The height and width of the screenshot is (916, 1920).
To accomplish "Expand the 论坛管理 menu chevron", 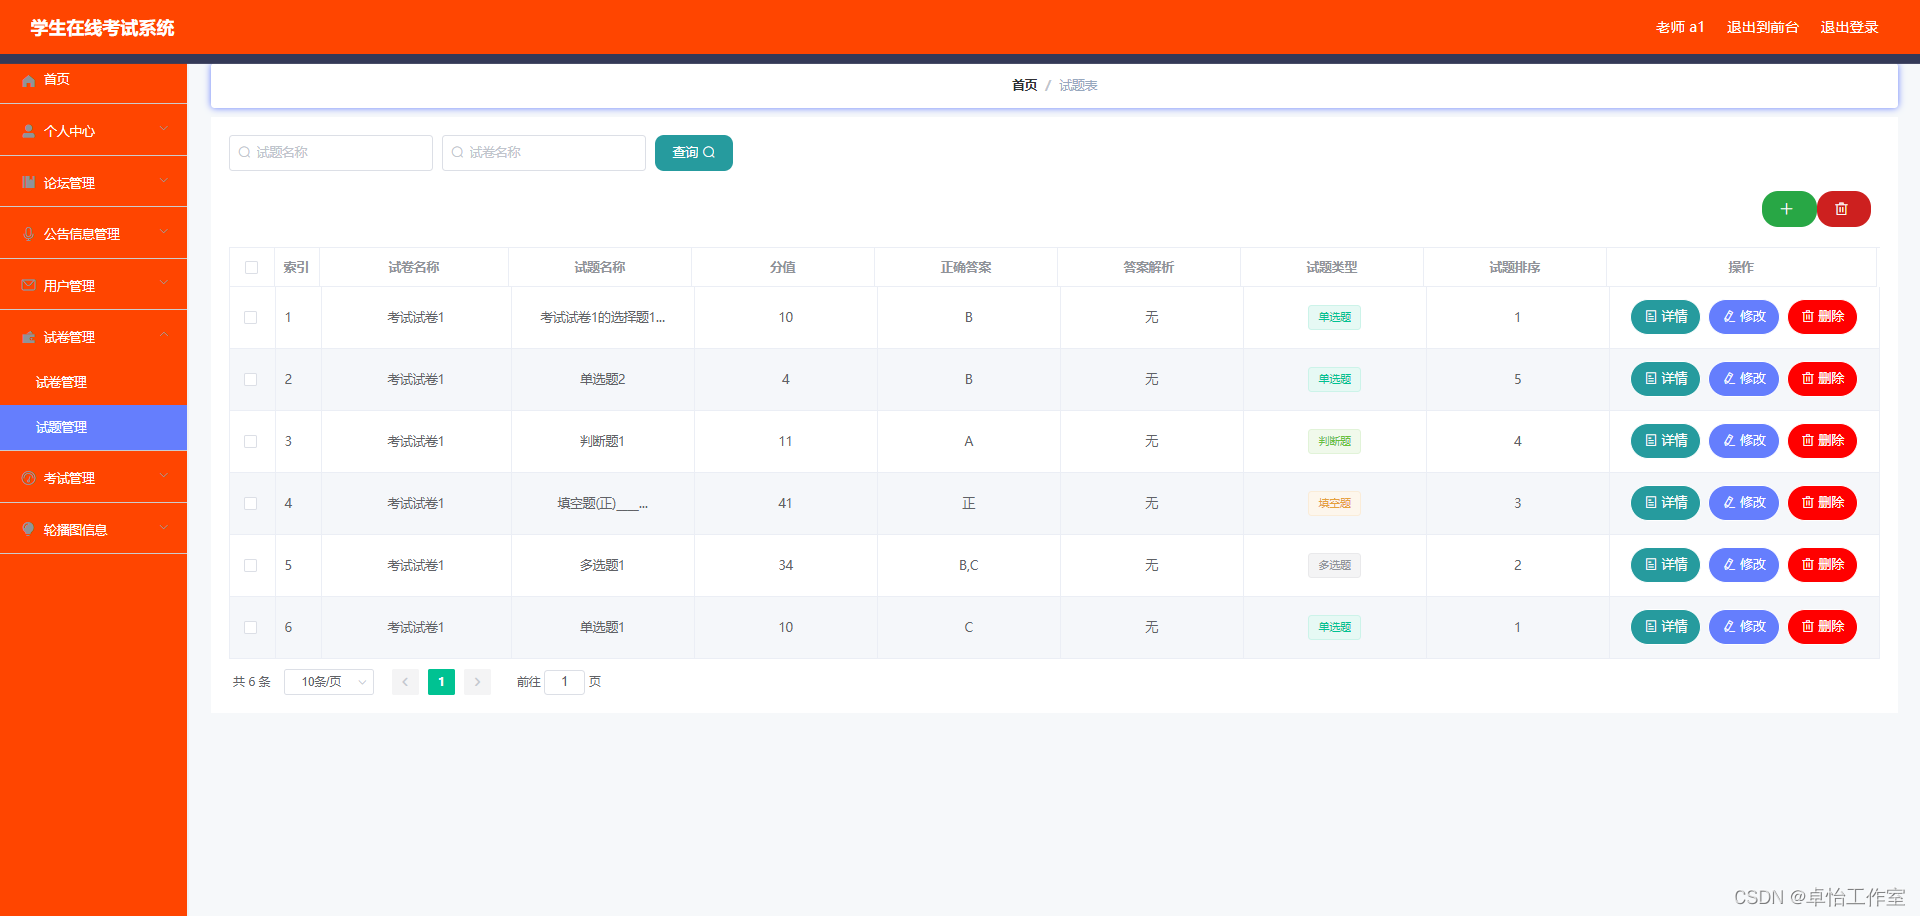I will pos(164,181).
